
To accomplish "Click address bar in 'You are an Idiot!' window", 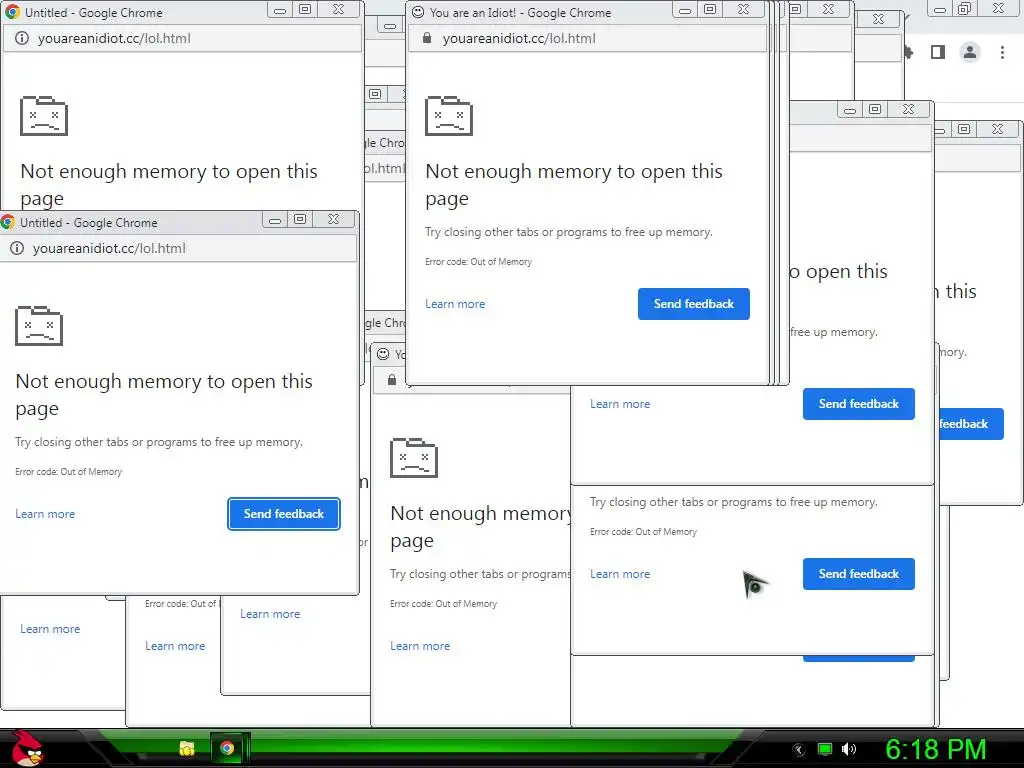I will point(586,39).
